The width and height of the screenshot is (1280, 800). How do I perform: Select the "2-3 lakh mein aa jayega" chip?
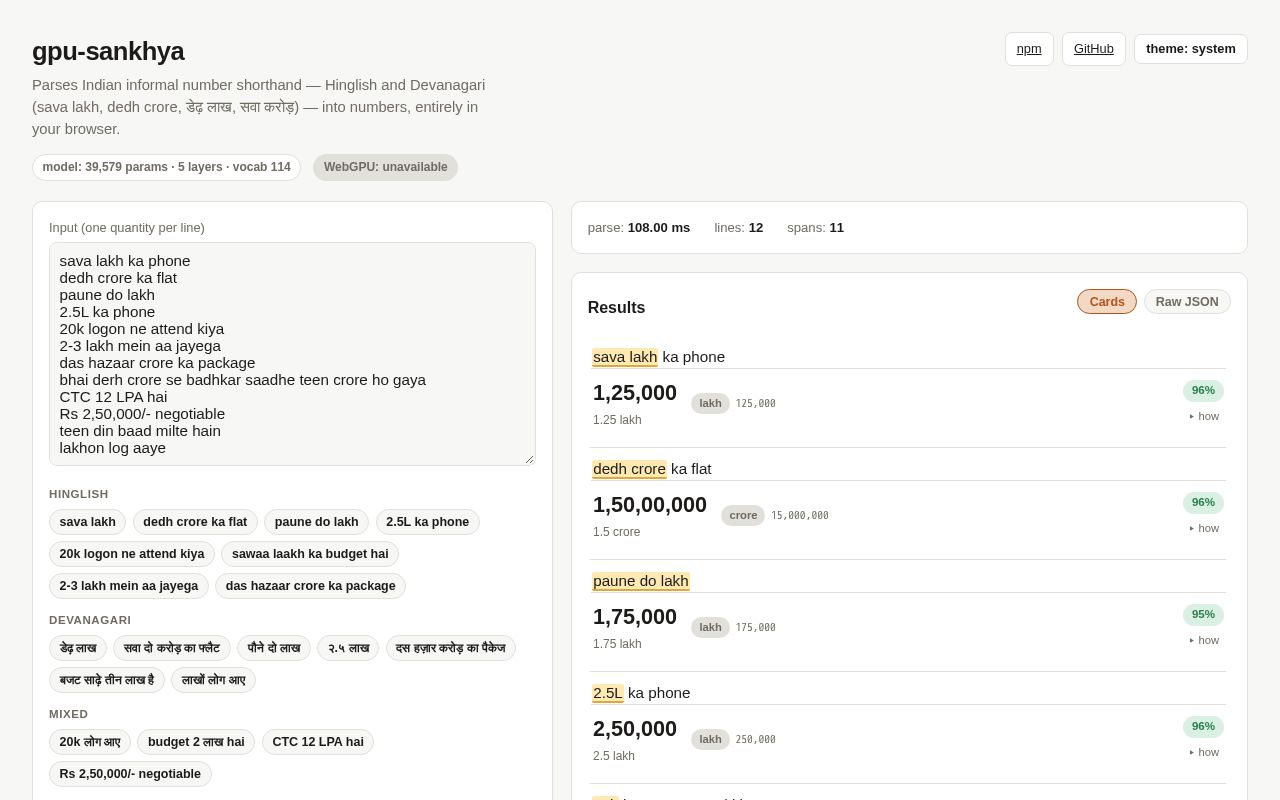pos(129,586)
